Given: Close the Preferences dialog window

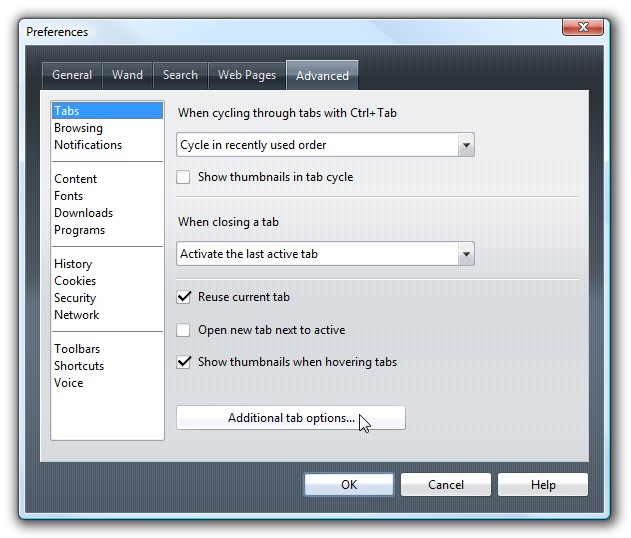Looking at the screenshot, I should [583, 27].
